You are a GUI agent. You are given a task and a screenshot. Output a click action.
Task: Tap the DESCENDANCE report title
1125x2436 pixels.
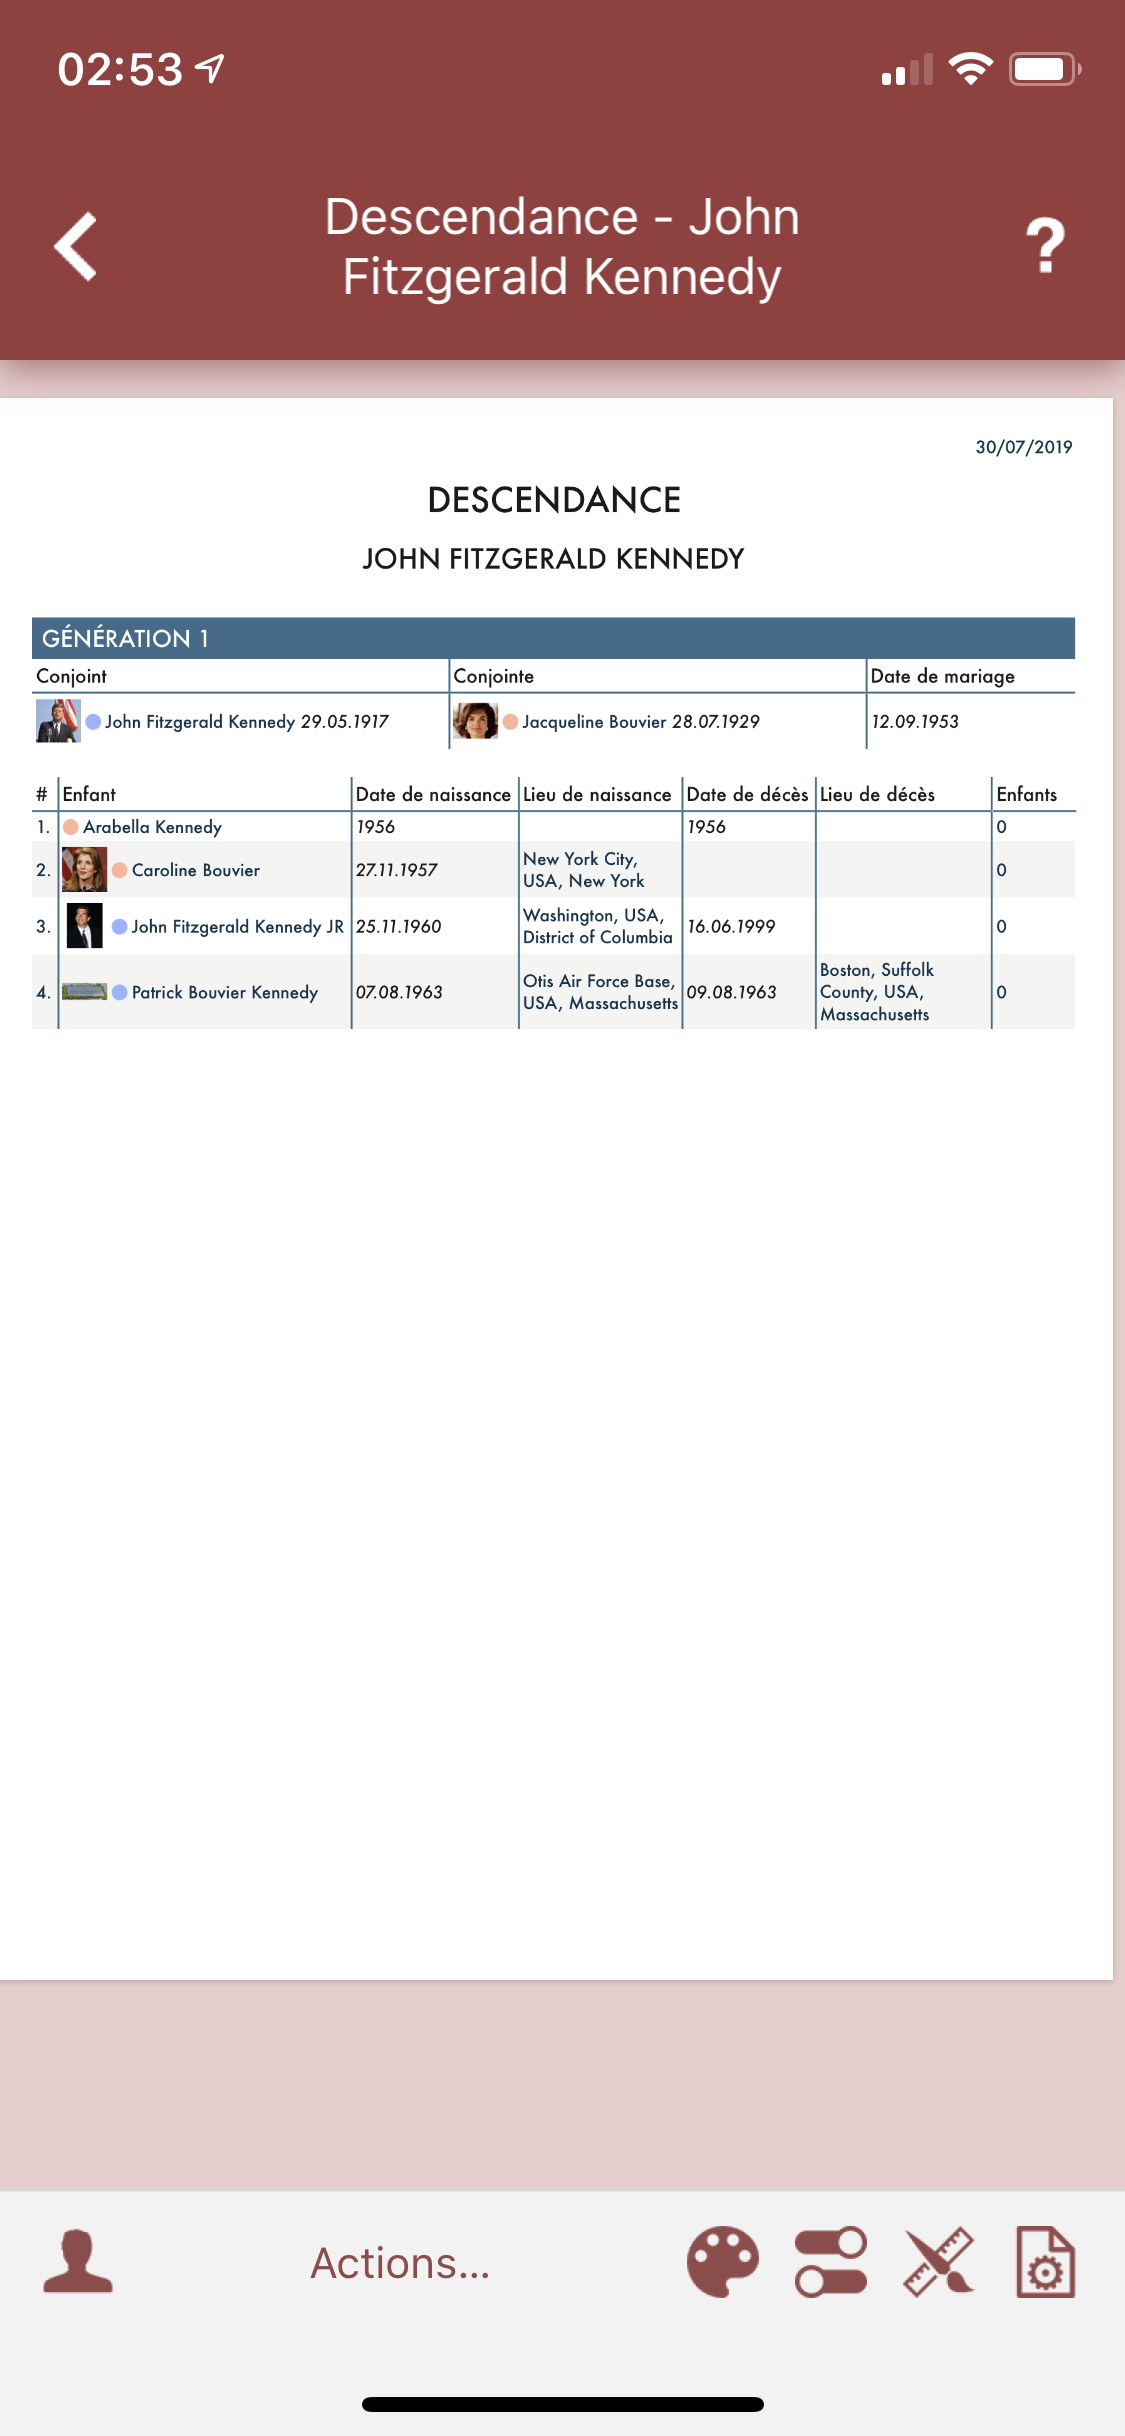tap(554, 500)
